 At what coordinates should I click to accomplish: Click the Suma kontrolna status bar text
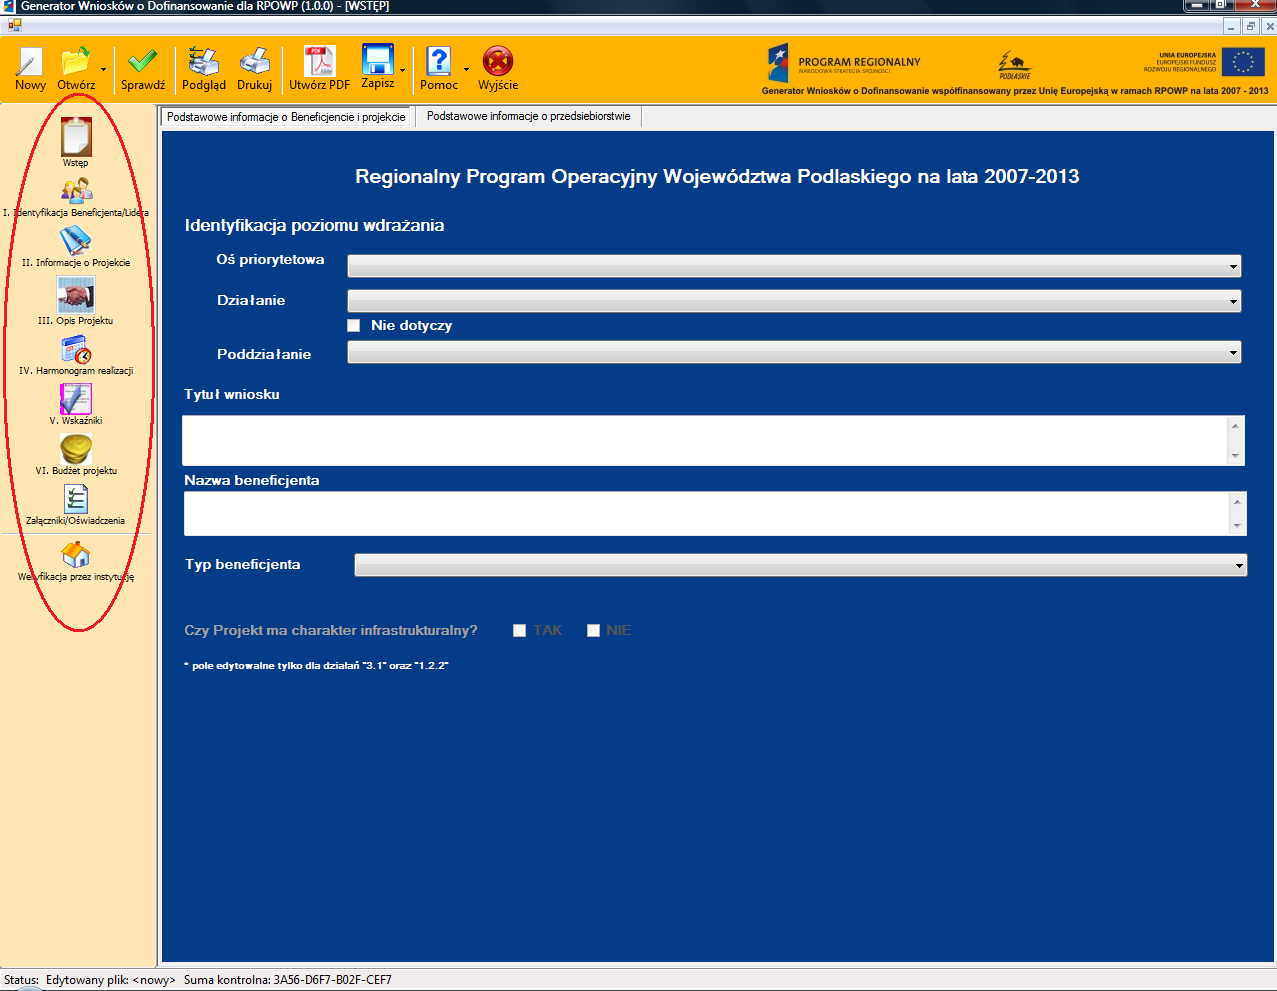(x=288, y=980)
